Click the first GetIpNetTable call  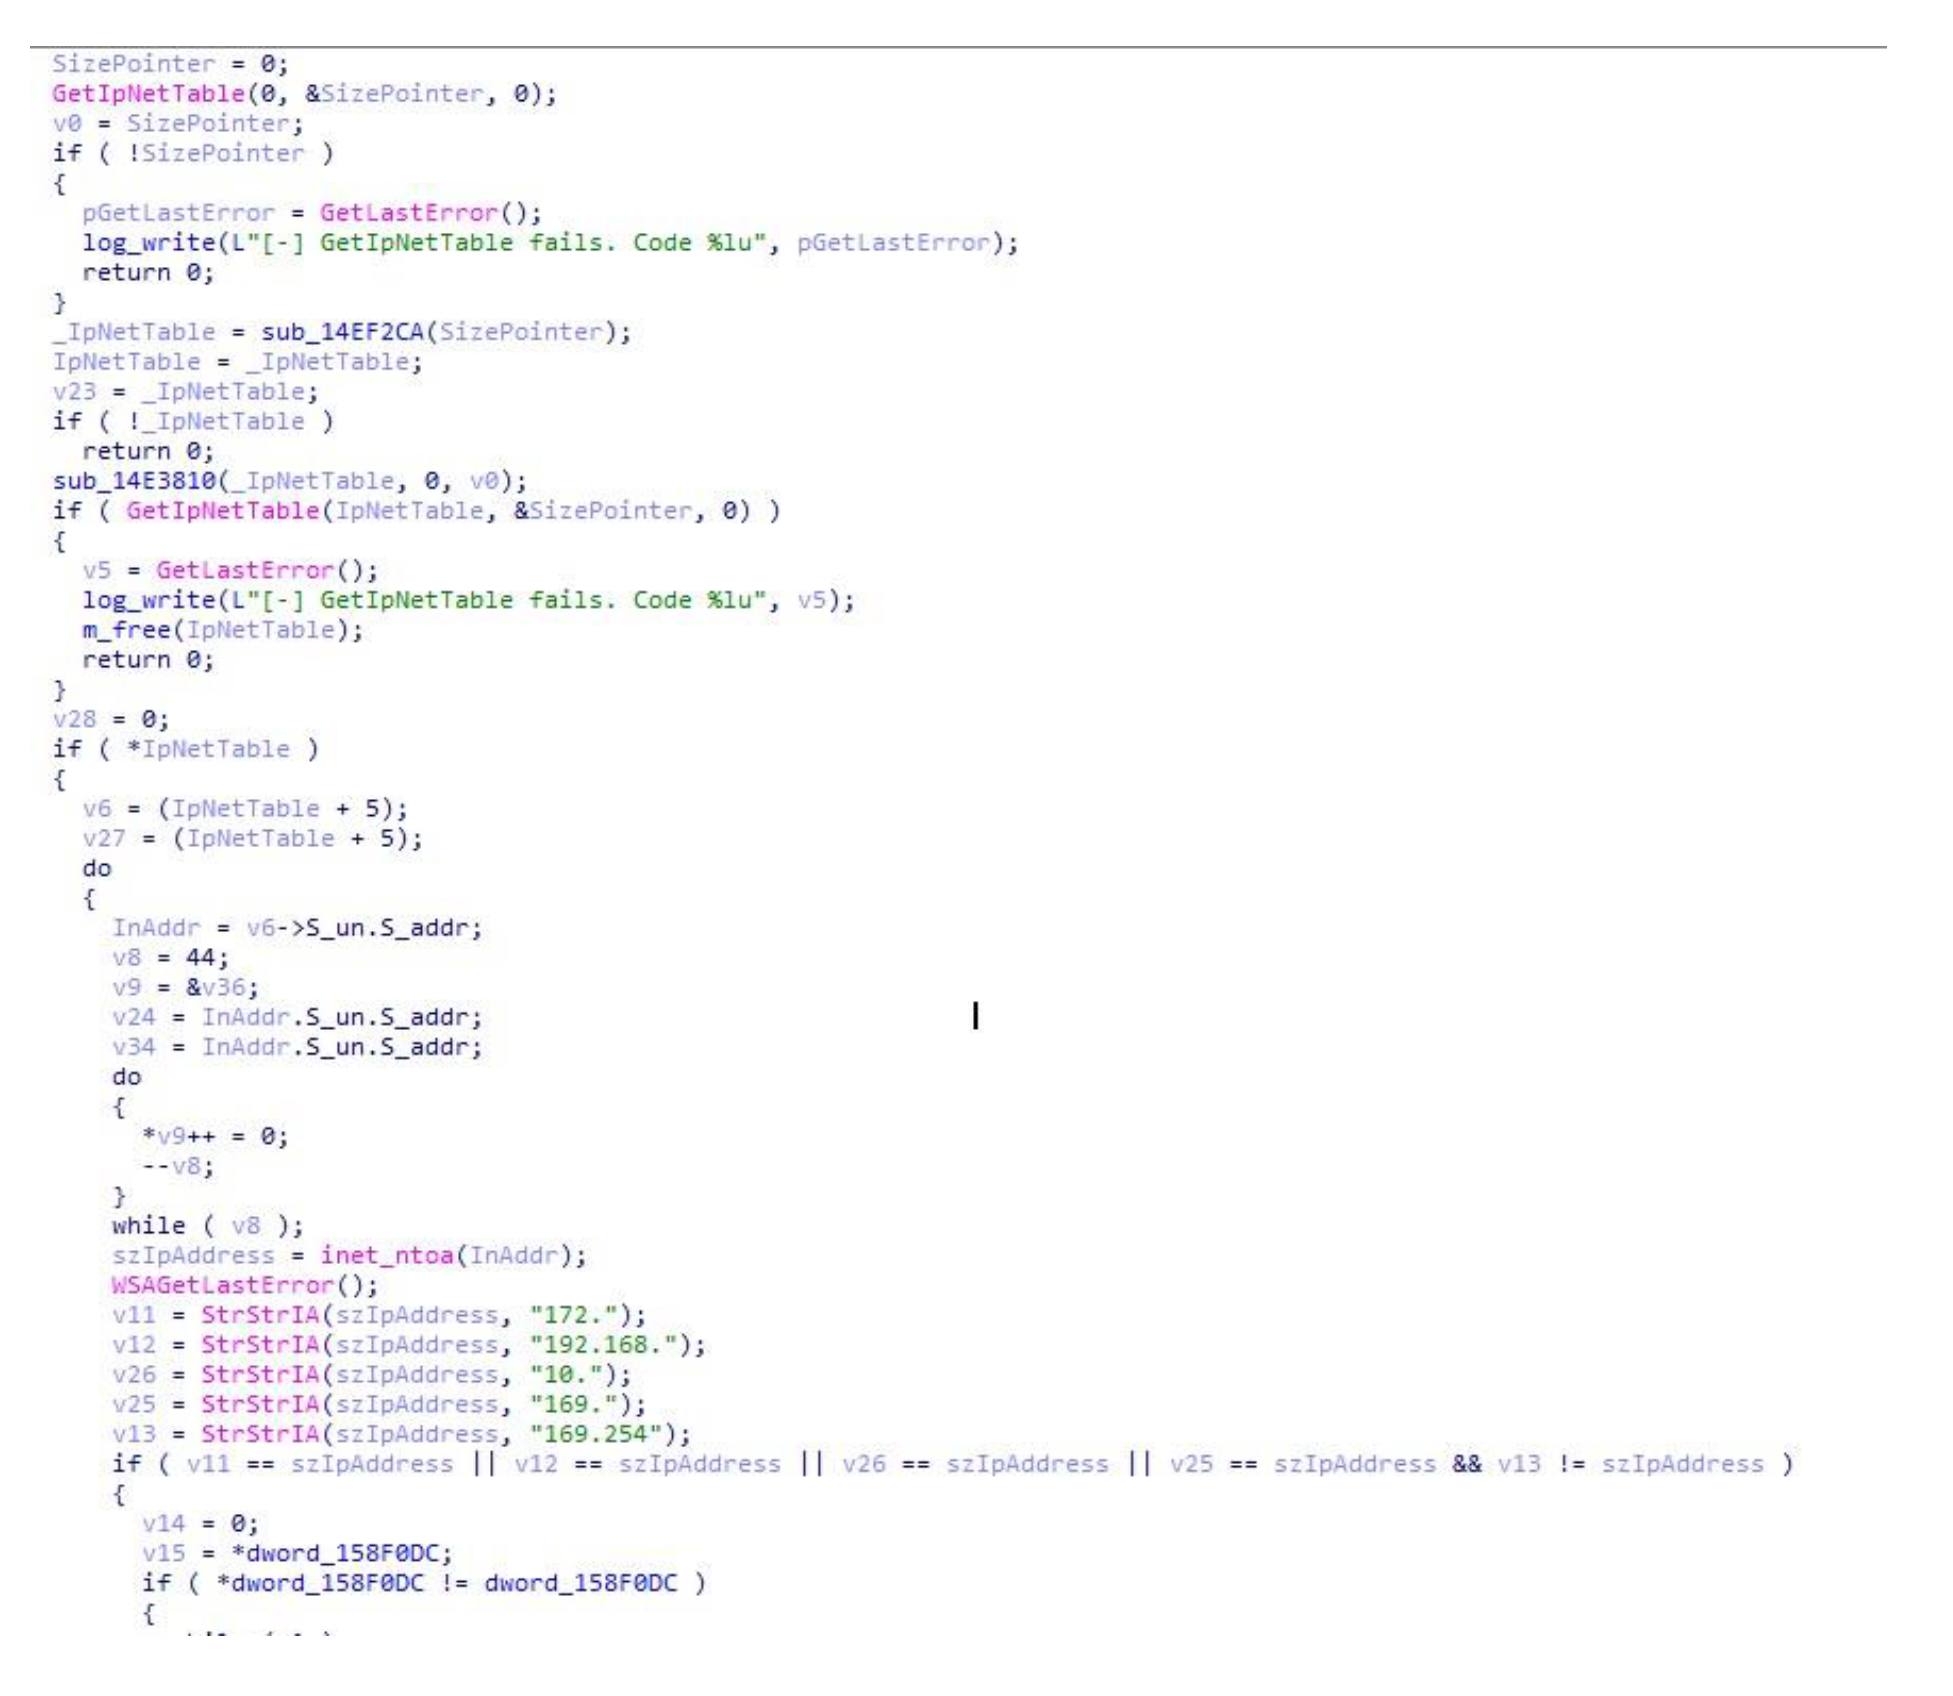[148, 94]
